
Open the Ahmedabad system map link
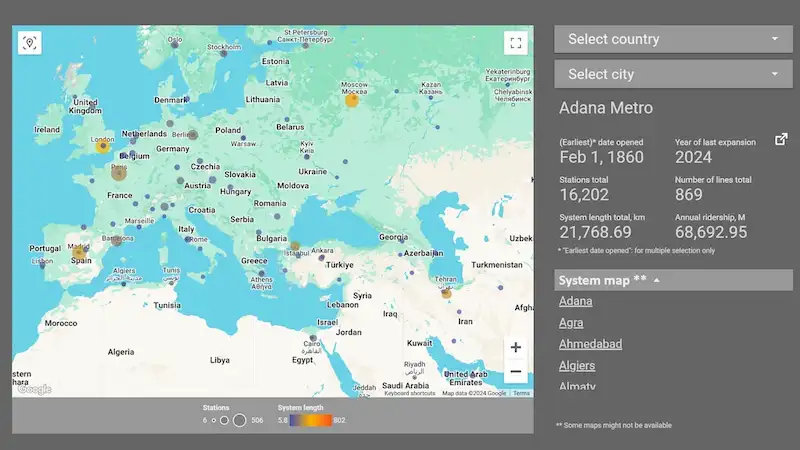590,344
